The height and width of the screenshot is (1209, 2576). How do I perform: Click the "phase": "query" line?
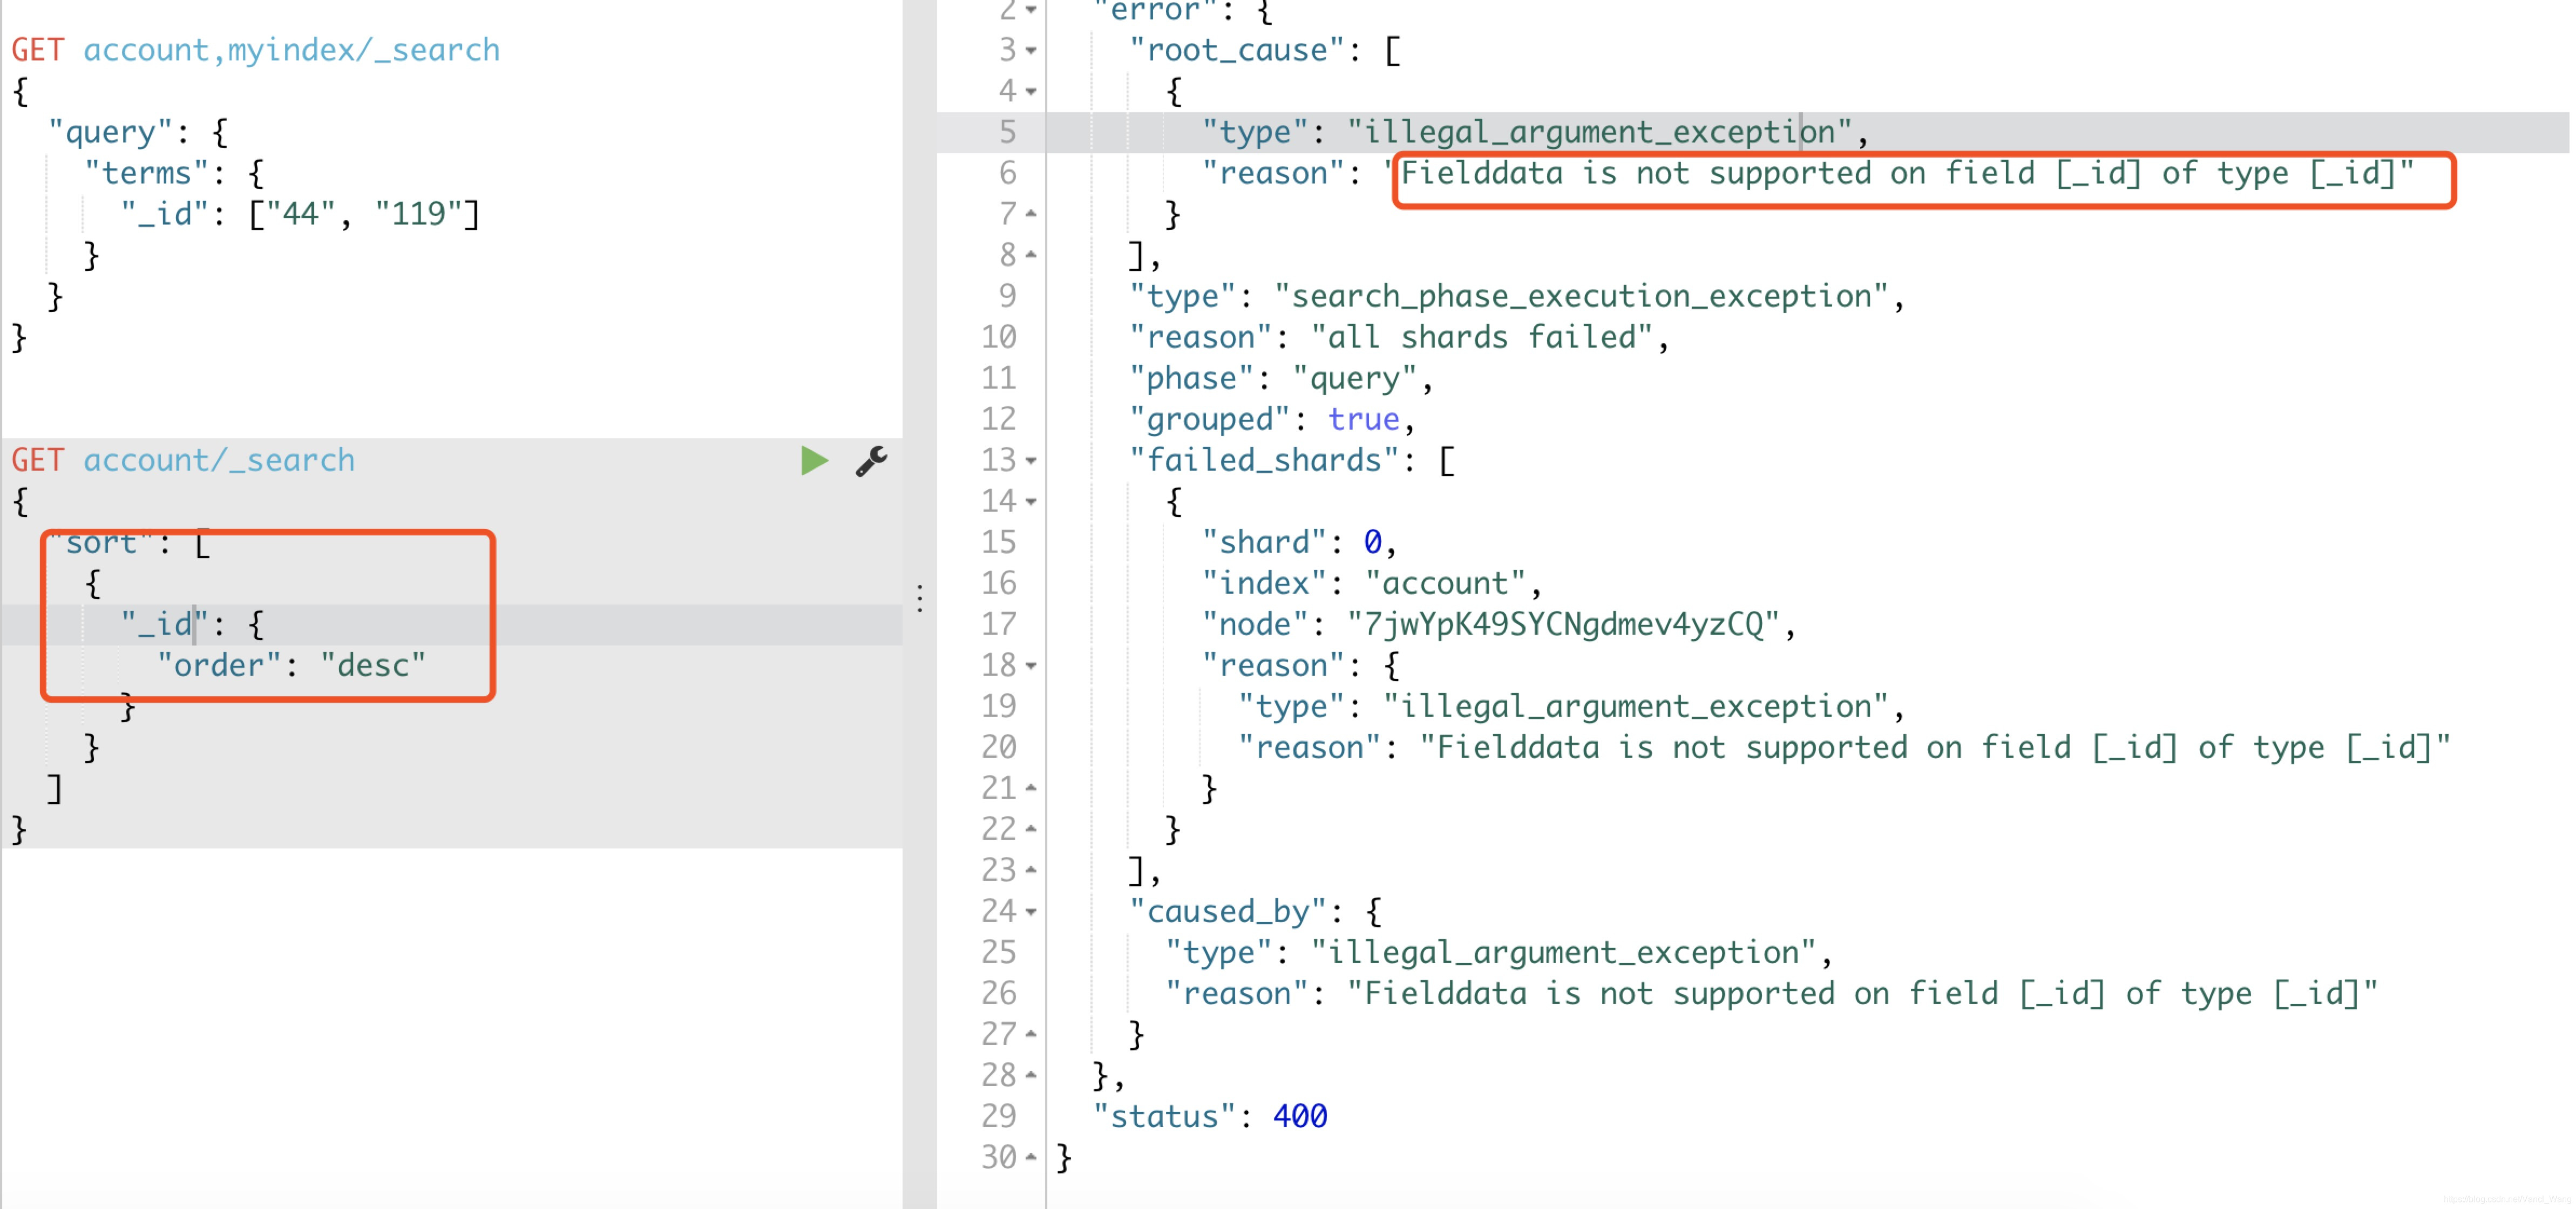point(1281,378)
